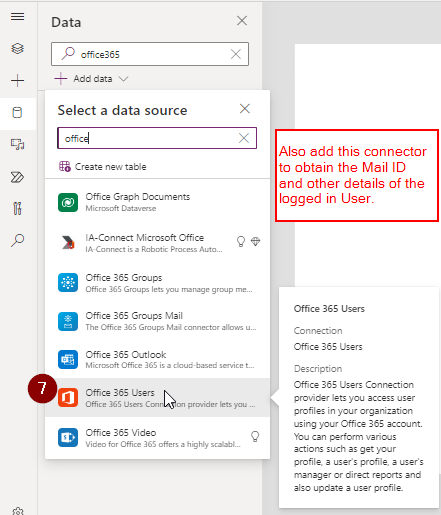
Task: Clear the office365 search field in the Data panel
Action: [x=236, y=54]
